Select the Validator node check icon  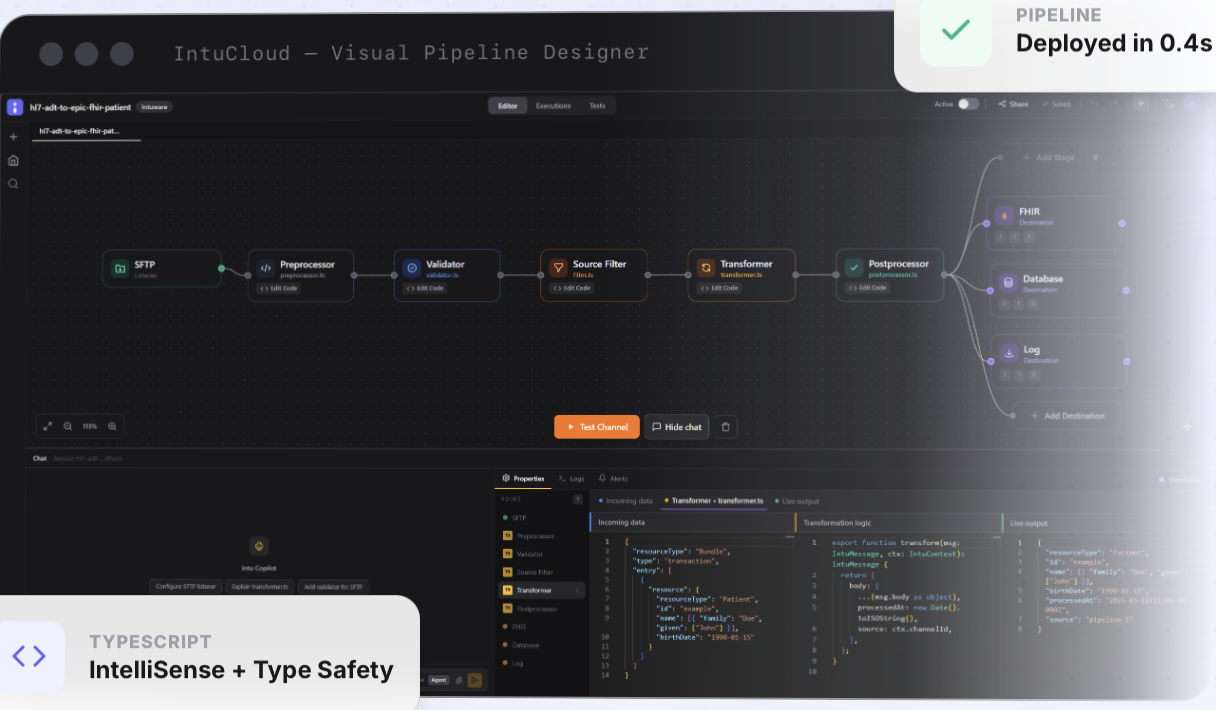[412, 268]
